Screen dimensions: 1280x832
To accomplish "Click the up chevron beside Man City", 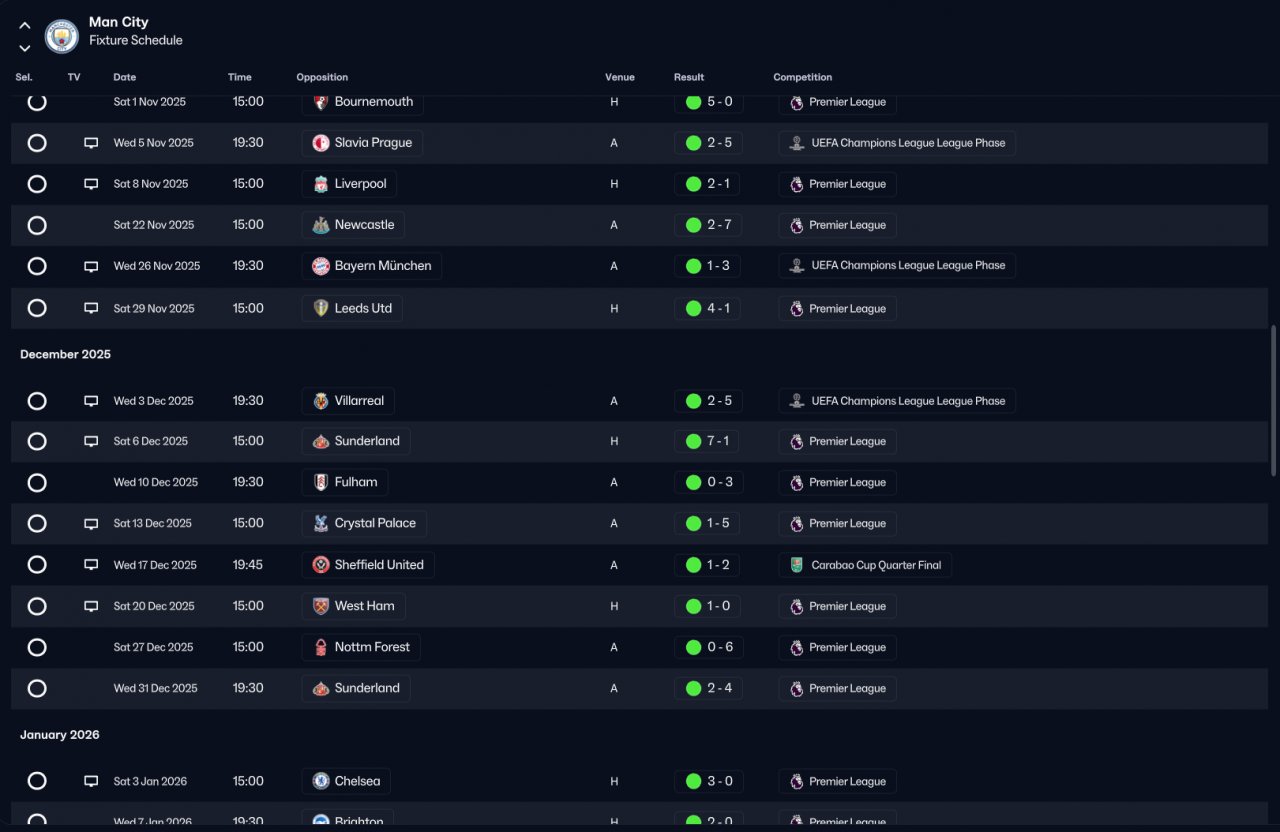I will pyautogui.click(x=25, y=26).
